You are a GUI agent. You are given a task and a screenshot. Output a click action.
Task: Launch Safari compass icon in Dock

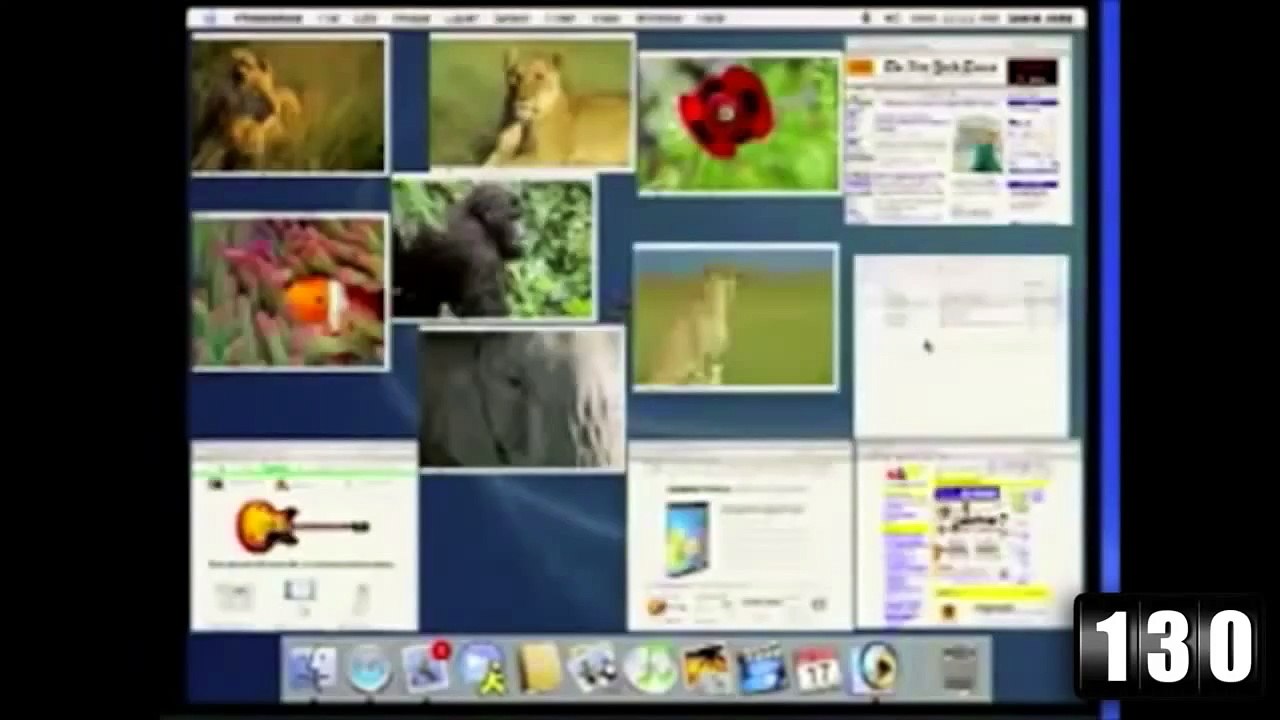(x=369, y=668)
